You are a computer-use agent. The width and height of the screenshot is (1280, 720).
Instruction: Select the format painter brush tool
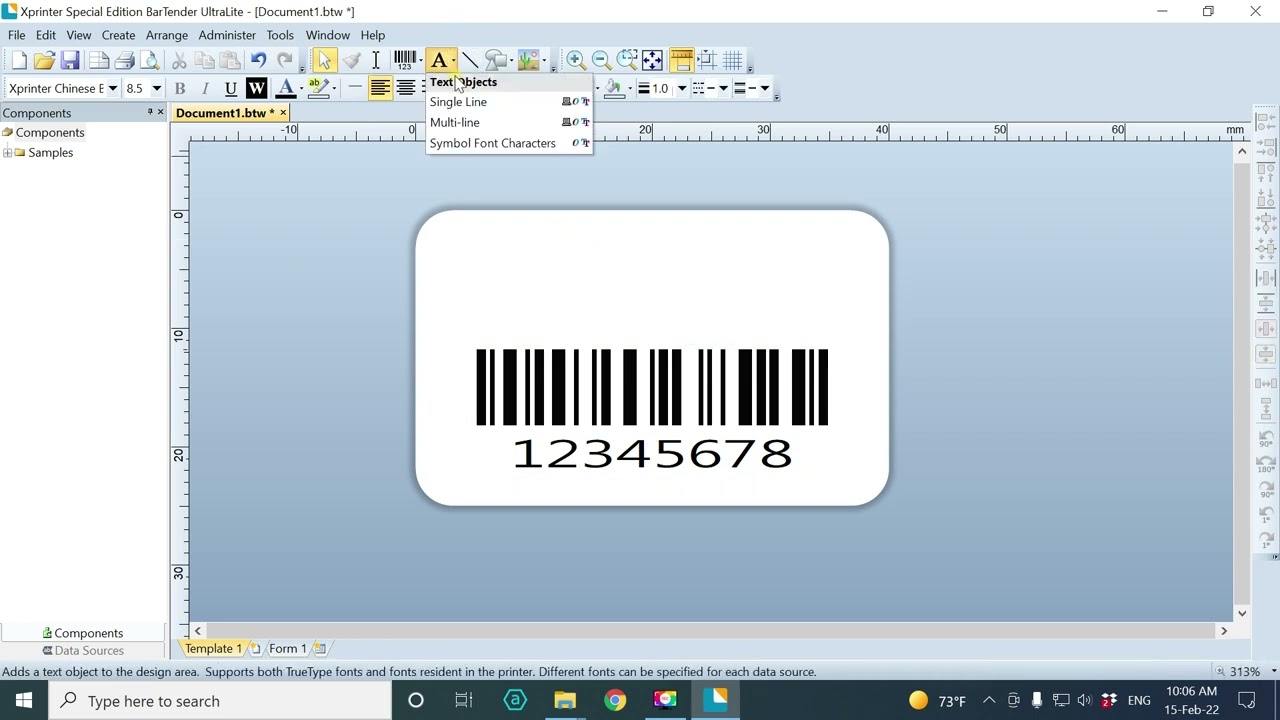click(351, 61)
